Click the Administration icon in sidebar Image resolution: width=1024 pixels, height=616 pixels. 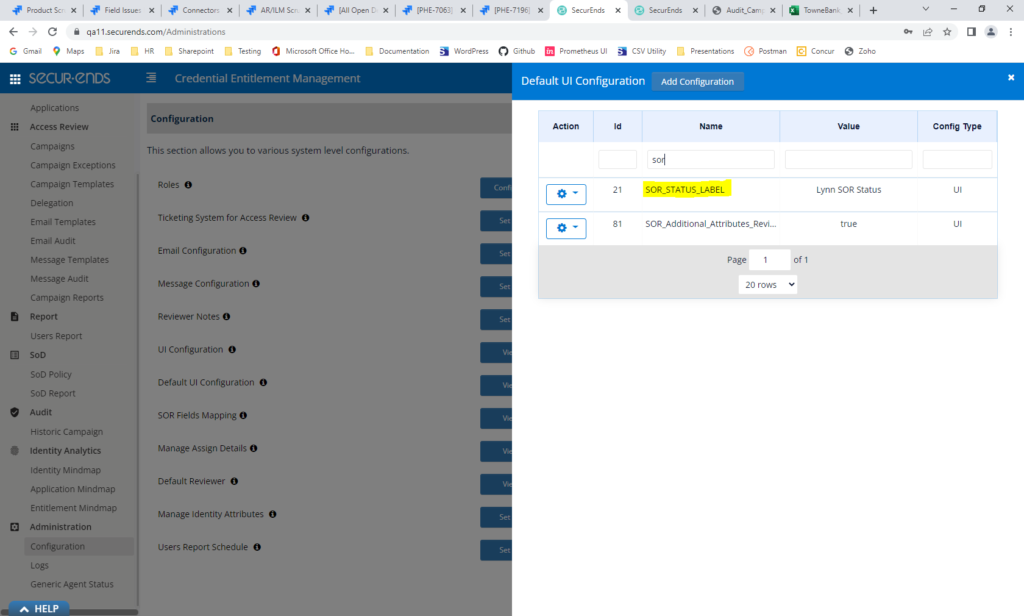14,527
